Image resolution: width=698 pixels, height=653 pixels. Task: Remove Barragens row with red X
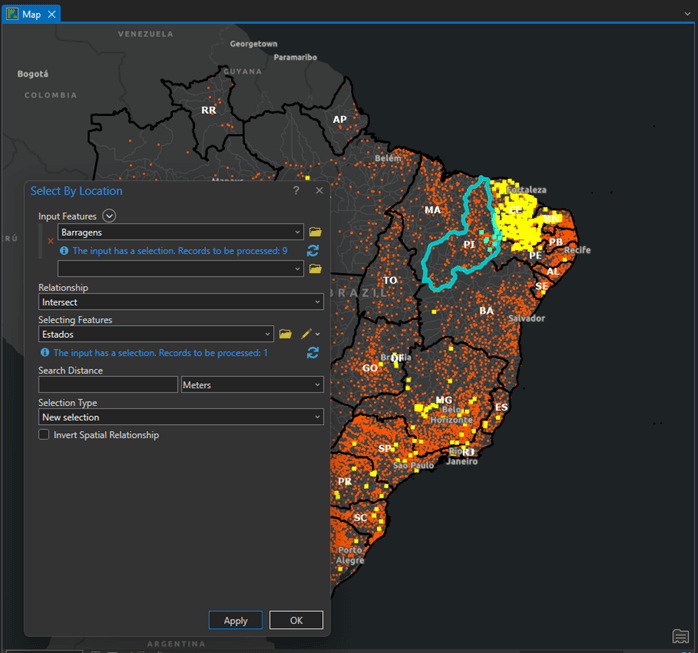[50, 240]
